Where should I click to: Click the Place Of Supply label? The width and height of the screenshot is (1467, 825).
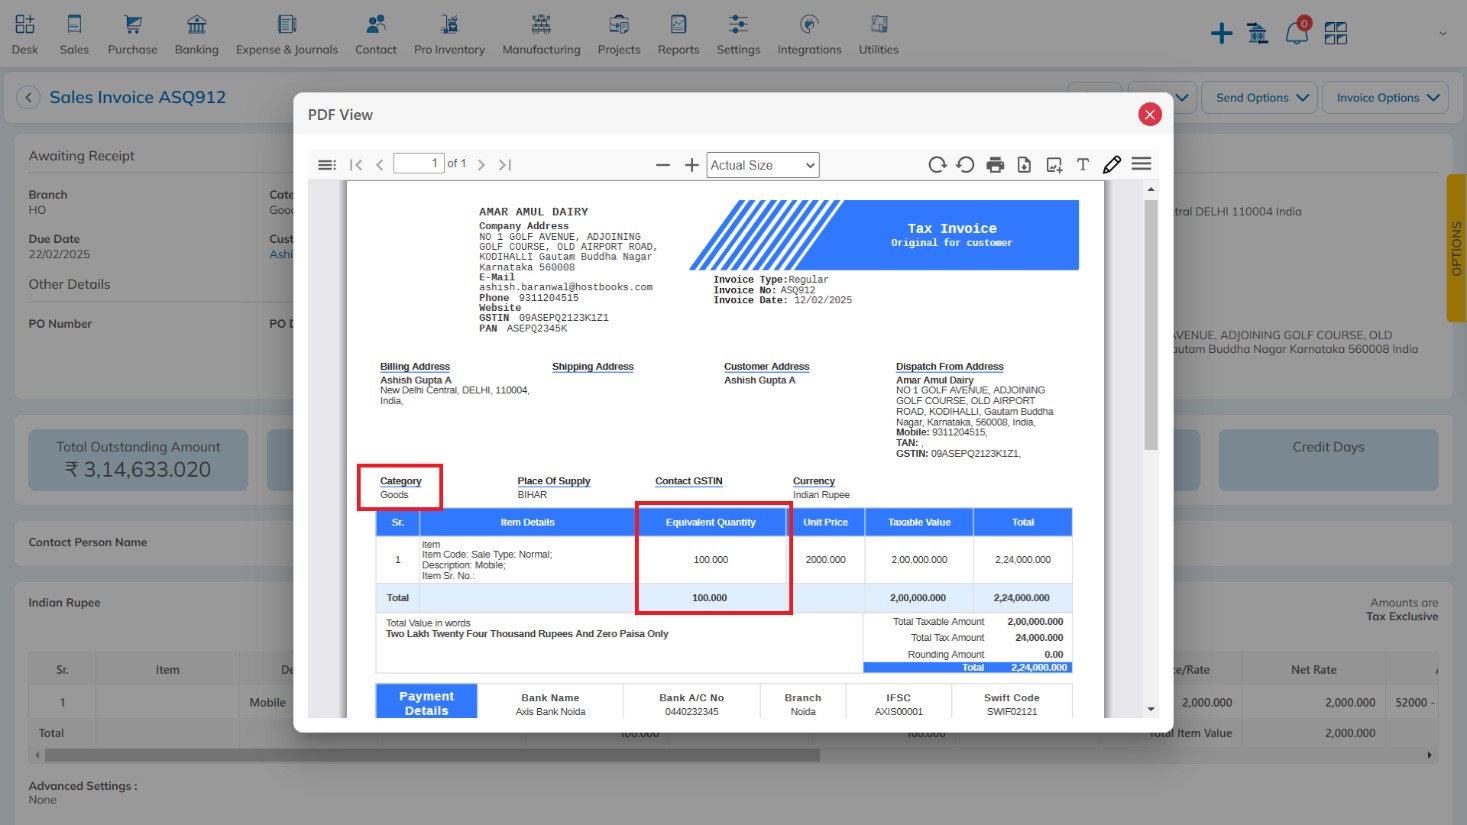point(554,481)
